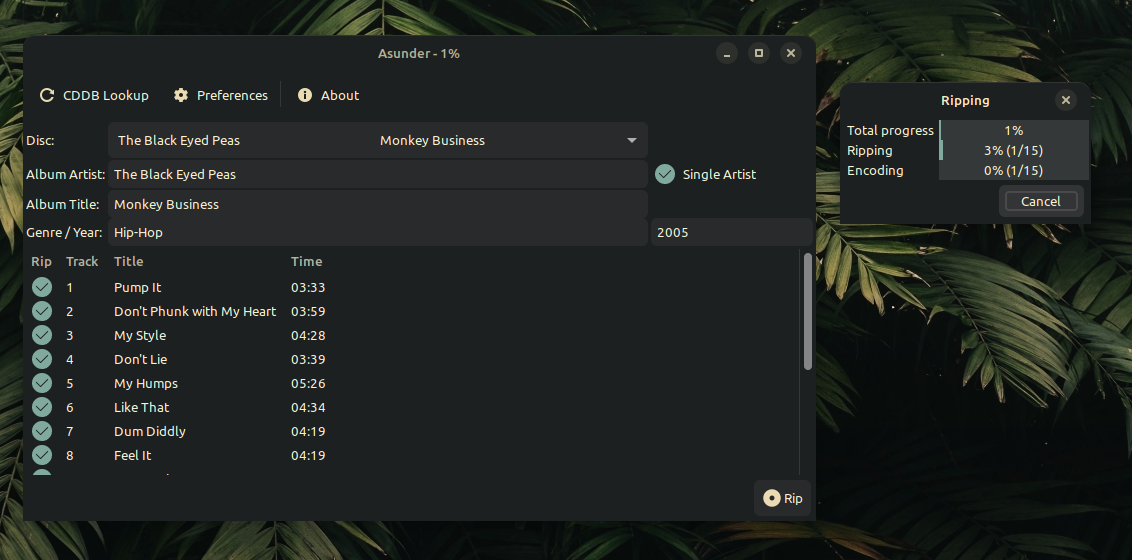Sort by the Track column header
1132x560 pixels.
(x=82, y=261)
